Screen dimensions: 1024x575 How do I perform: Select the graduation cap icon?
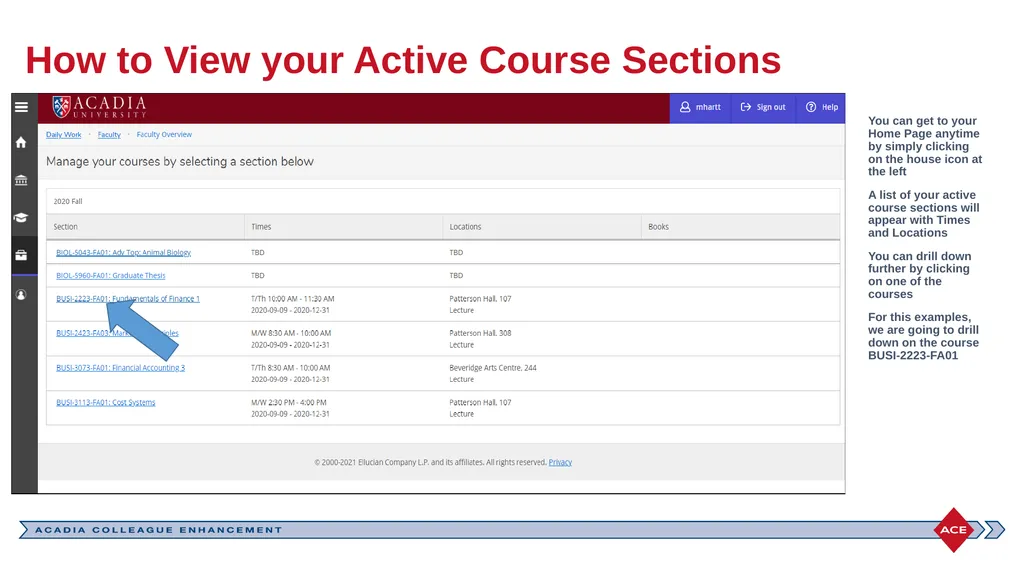pyautogui.click(x=21, y=218)
